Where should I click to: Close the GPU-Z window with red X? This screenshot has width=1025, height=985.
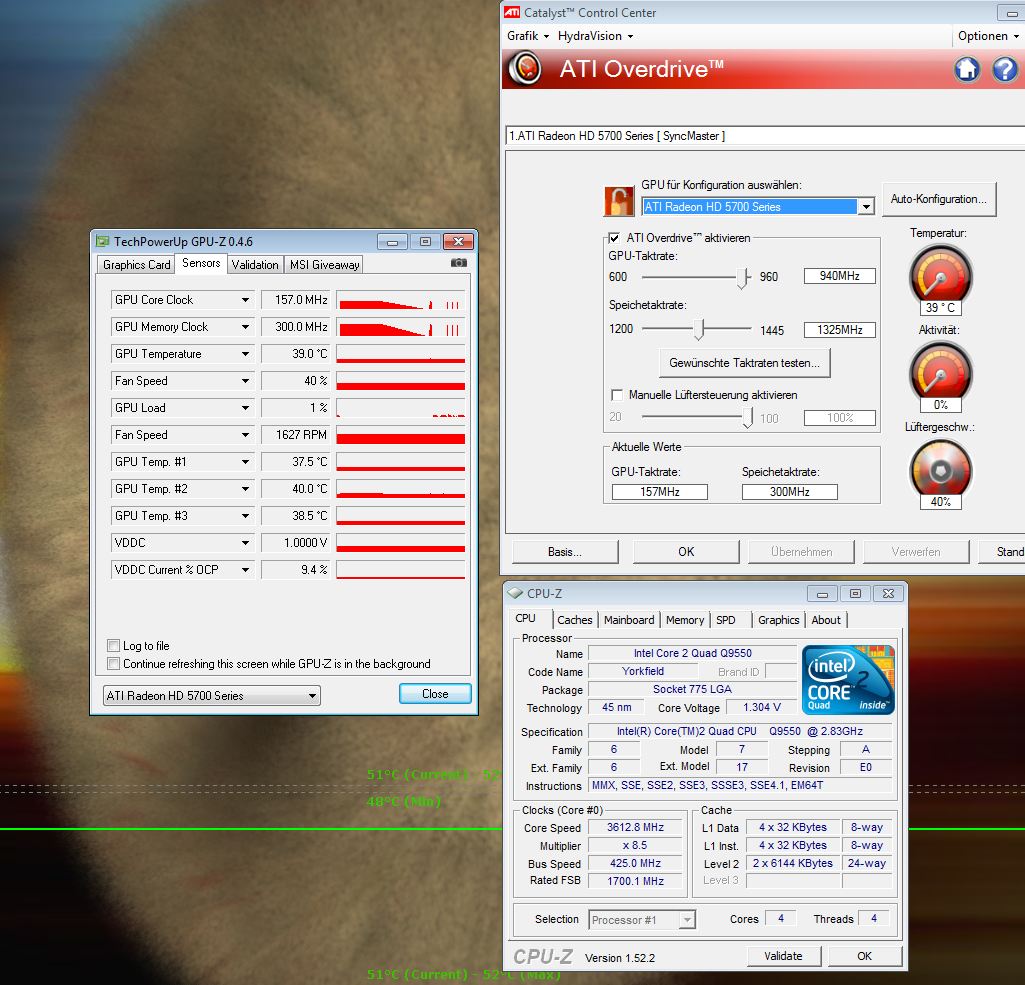pos(458,242)
